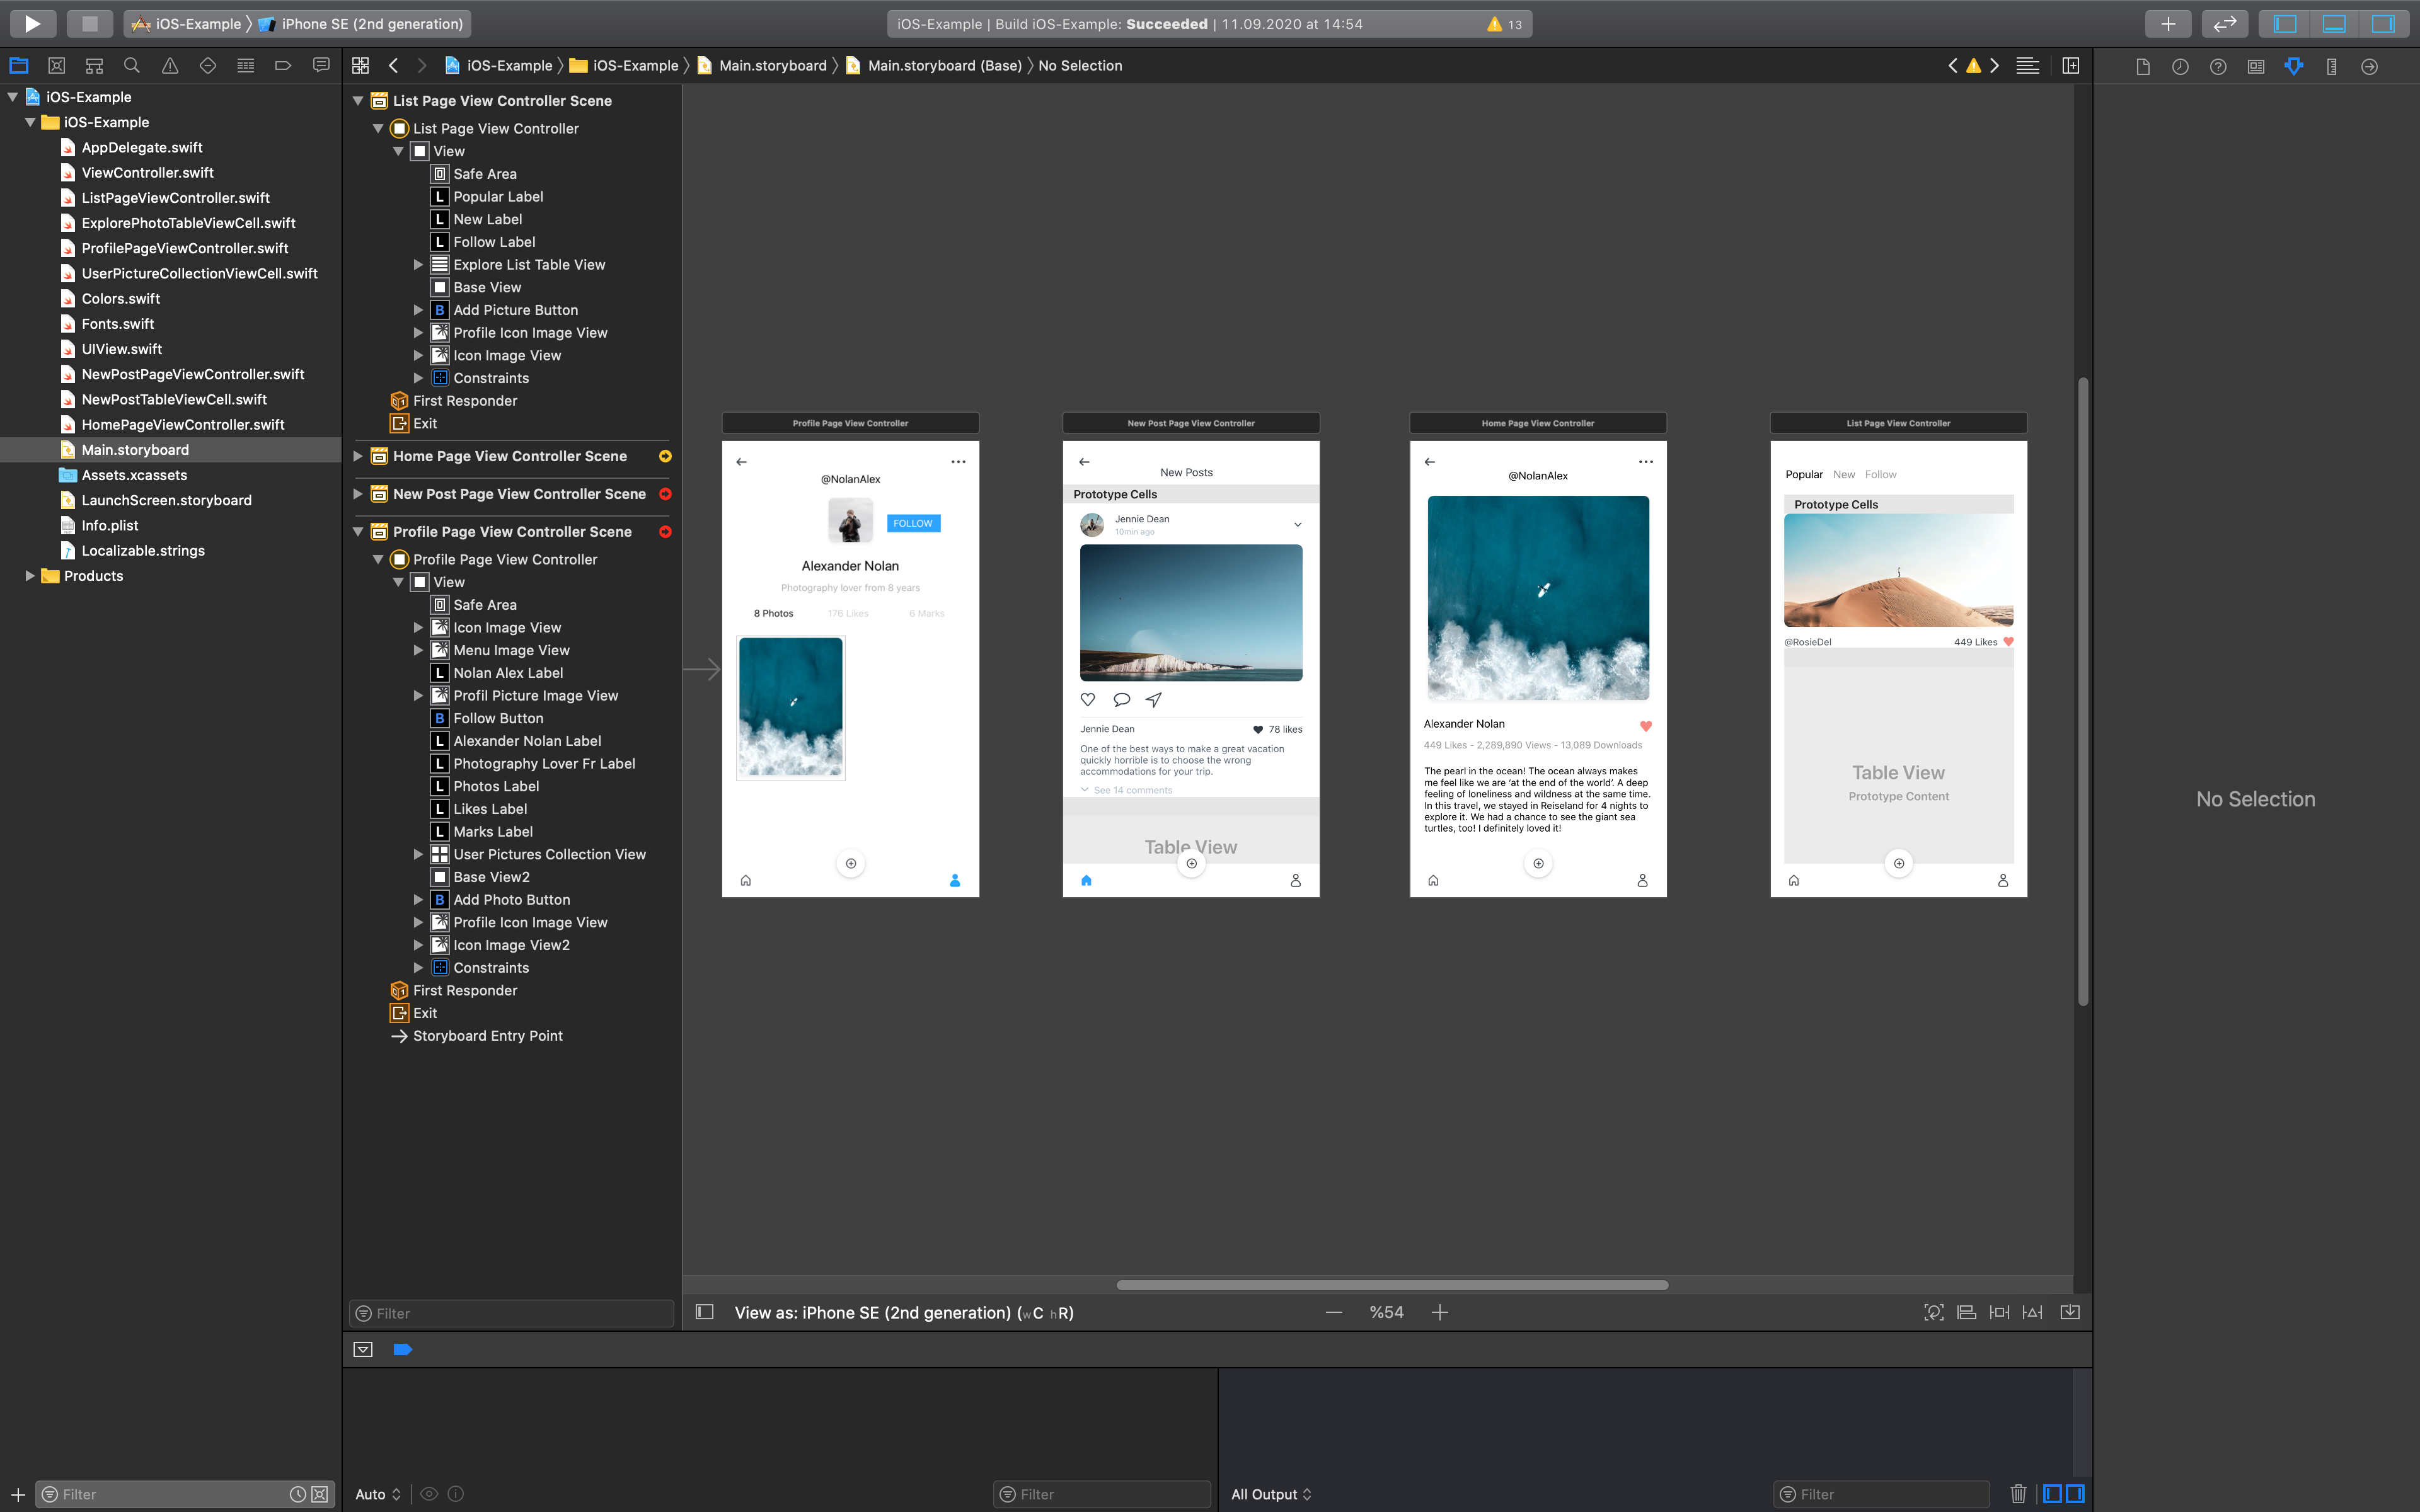Open the File inspector
Image resolution: width=2420 pixels, height=1512 pixels.
pyautogui.click(x=2143, y=67)
